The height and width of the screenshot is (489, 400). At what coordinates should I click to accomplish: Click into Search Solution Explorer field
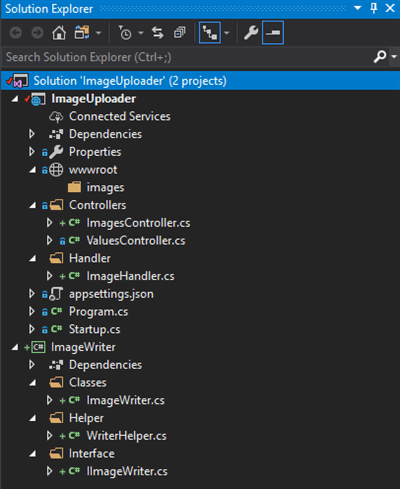pos(187,57)
